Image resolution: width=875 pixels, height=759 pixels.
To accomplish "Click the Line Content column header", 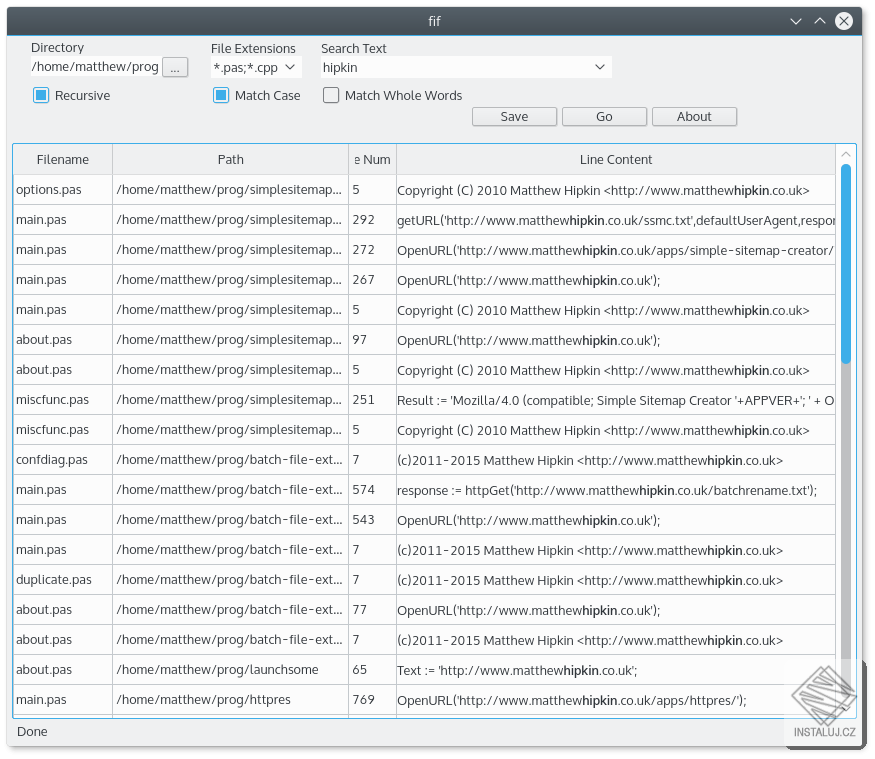I will pyautogui.click(x=616, y=160).
